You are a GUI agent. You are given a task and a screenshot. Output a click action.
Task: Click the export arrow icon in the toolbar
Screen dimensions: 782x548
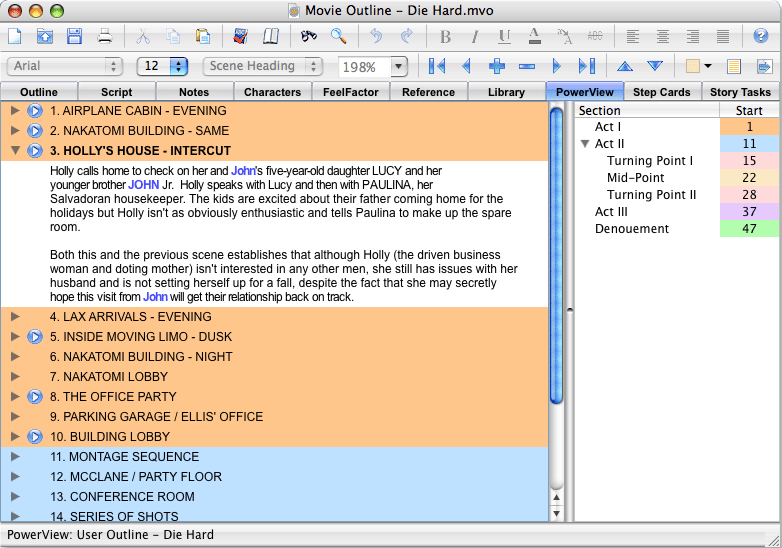(x=764, y=66)
